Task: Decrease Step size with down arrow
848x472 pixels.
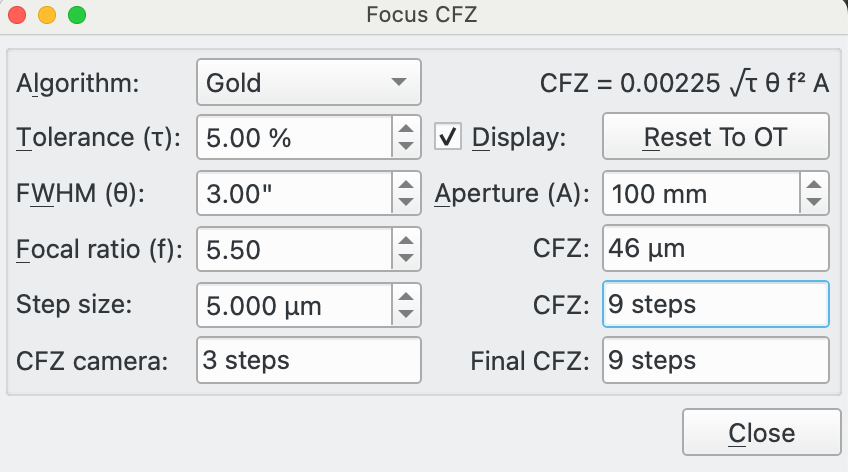Action: click(x=405, y=314)
